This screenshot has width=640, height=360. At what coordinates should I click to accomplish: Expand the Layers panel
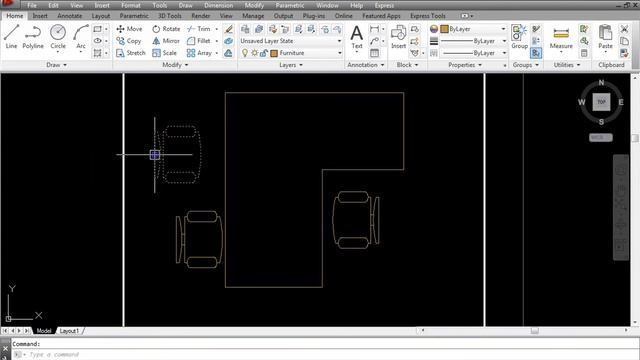click(291, 65)
